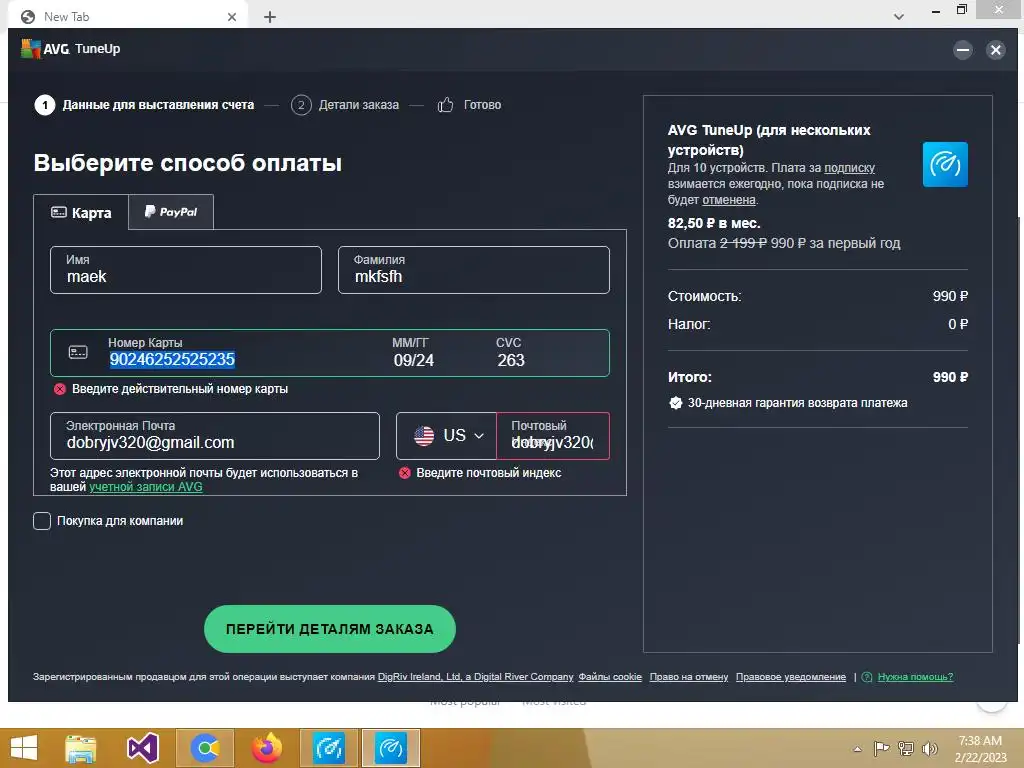1024x768 pixels.
Task: Click the network tray icon
Action: [x=906, y=748]
